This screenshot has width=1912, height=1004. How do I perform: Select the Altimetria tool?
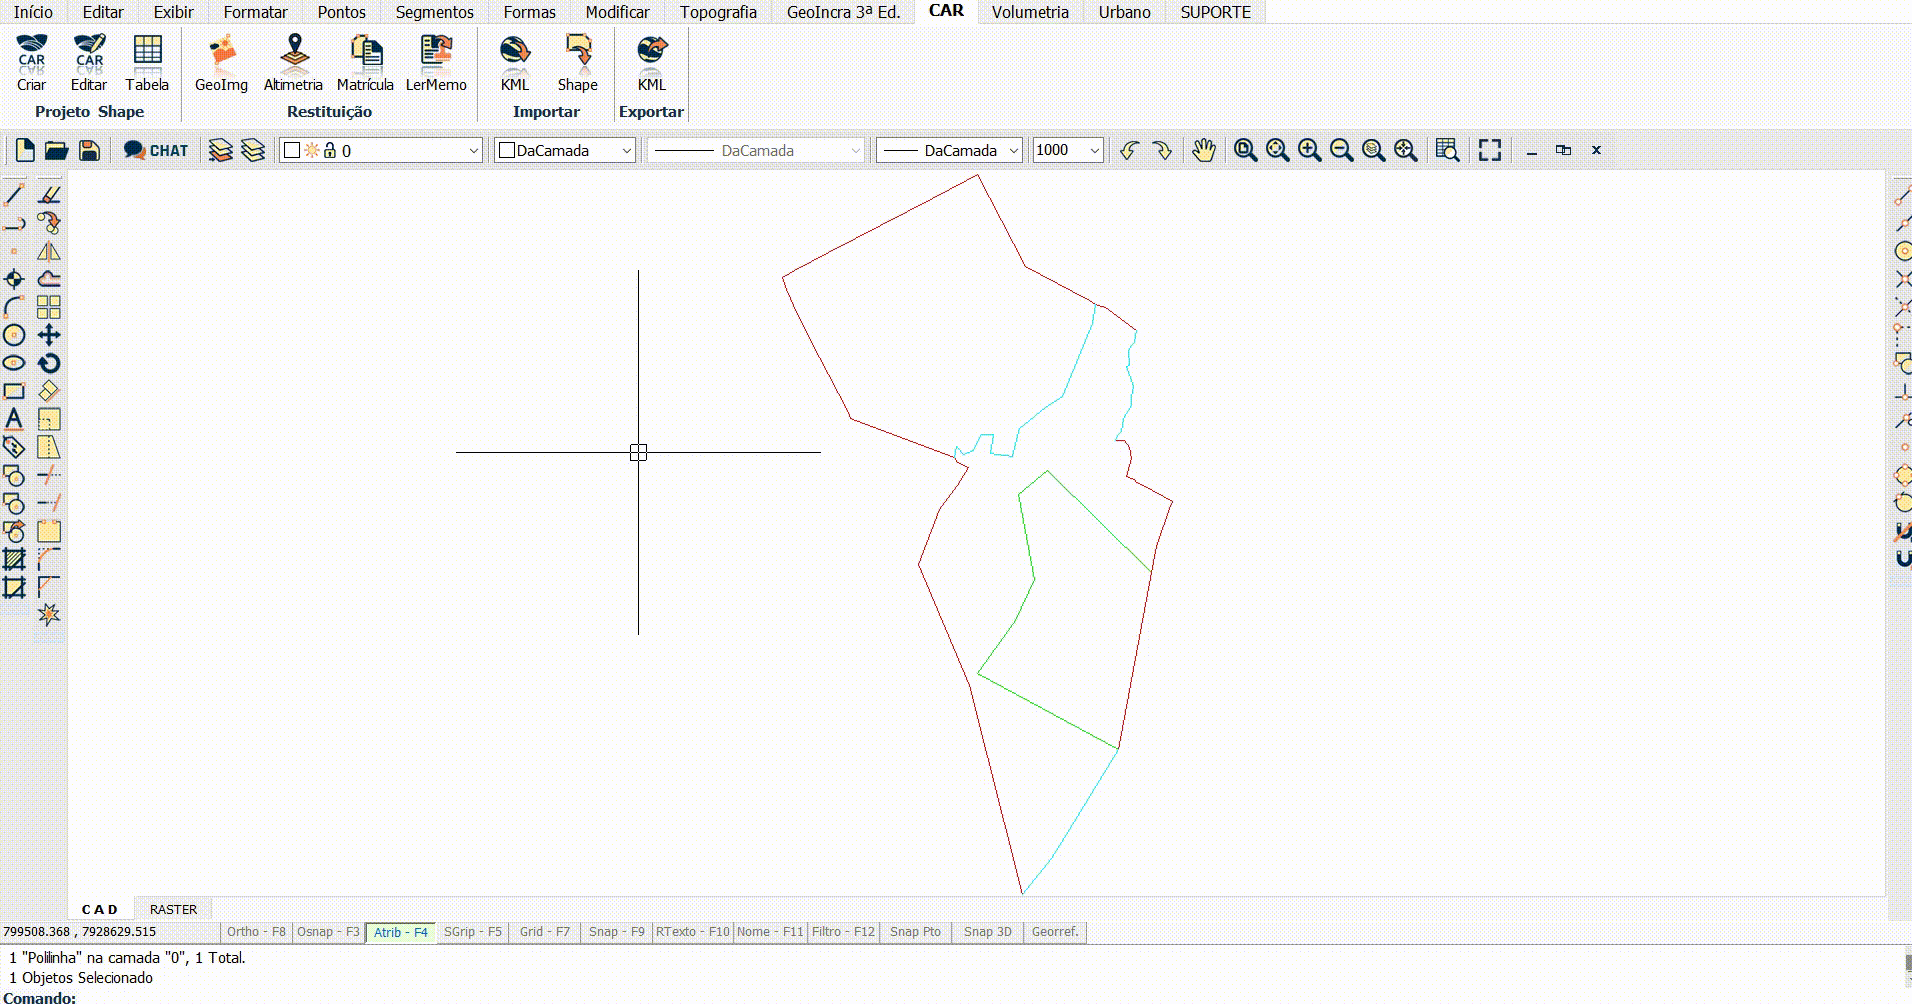[293, 63]
